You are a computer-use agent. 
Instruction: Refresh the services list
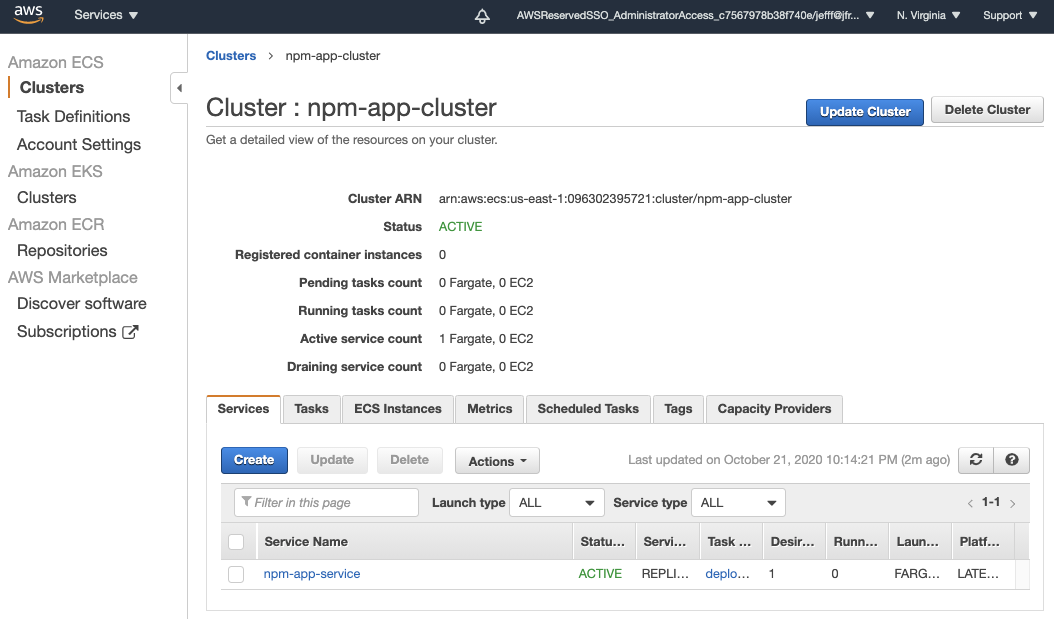(975, 460)
